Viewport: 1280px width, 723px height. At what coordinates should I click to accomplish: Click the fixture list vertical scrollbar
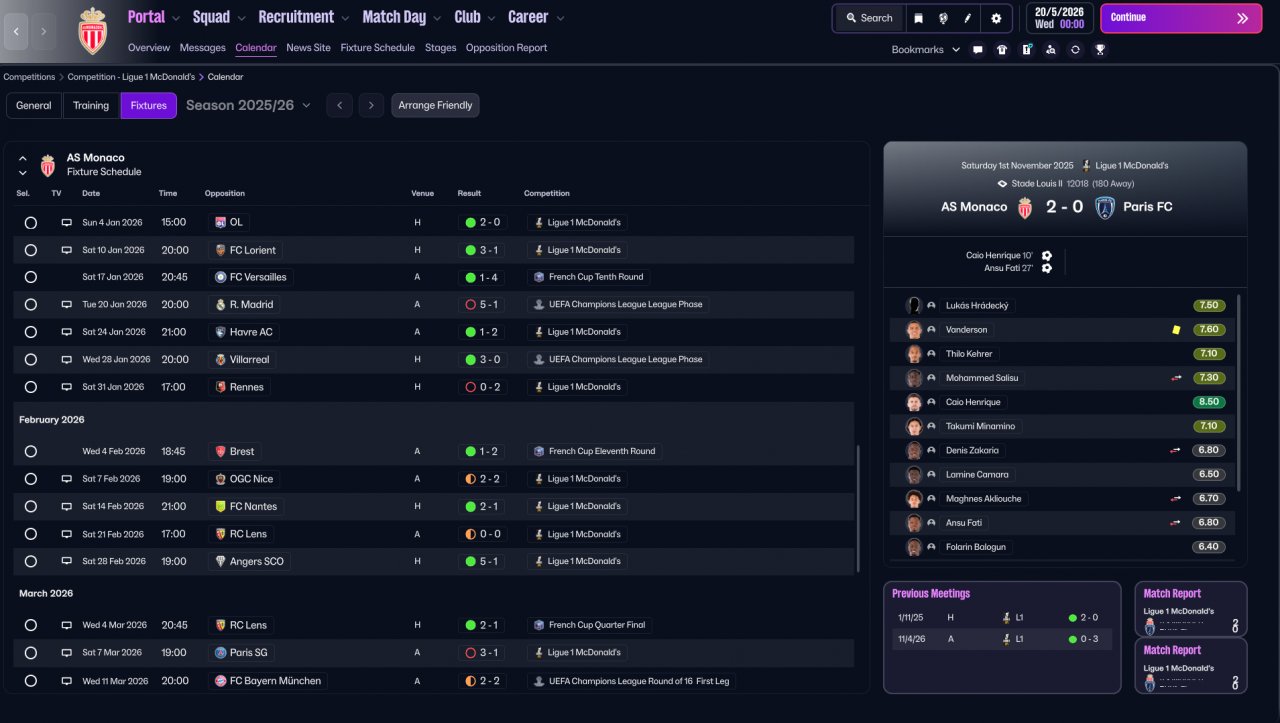pyautogui.click(x=858, y=509)
